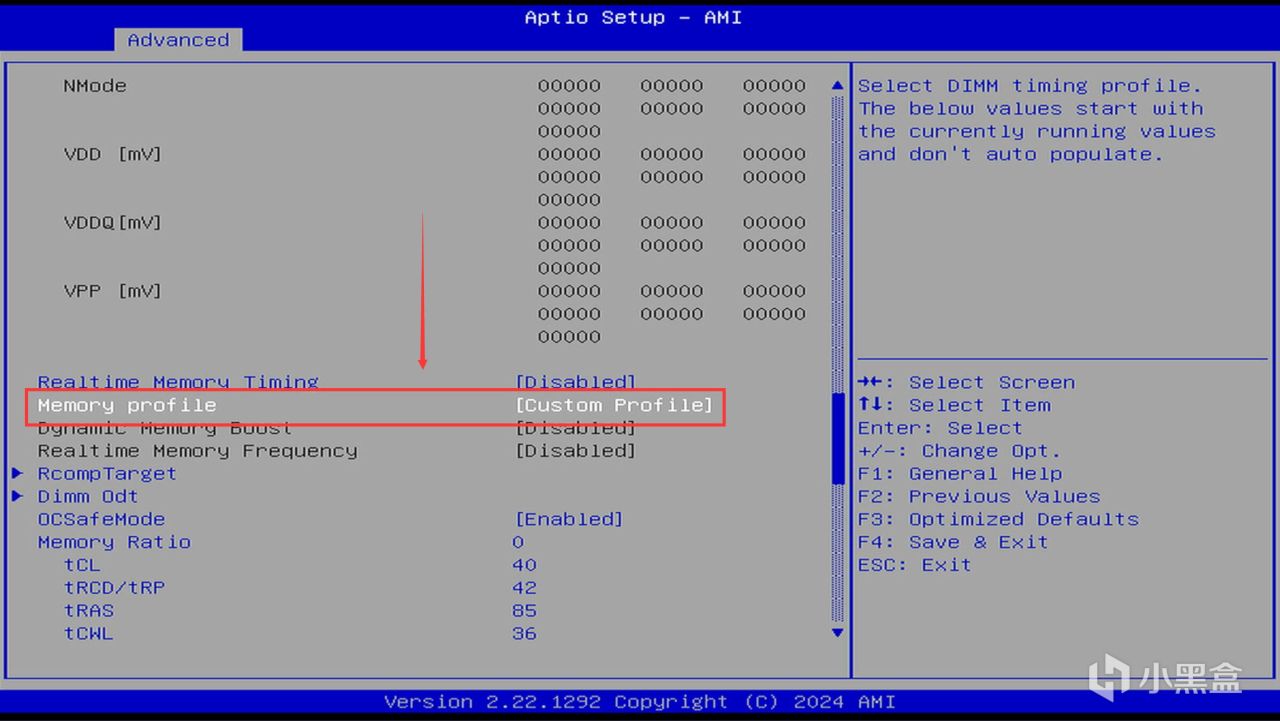Toggle the OCSafeMode [Enabled] value
The width and height of the screenshot is (1280, 721).
click(x=569, y=519)
